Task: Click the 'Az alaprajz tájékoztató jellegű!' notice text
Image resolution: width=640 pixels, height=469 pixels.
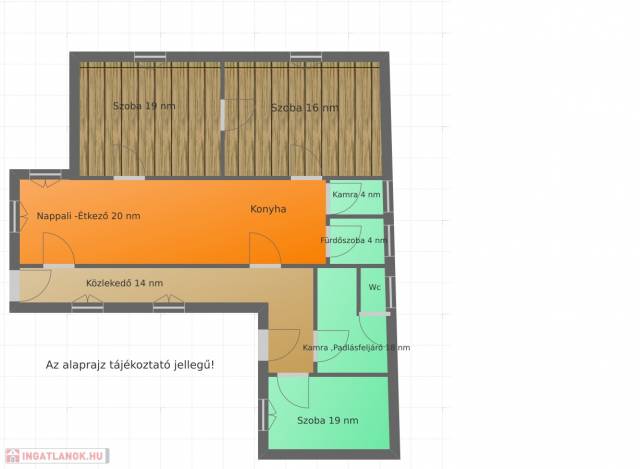Action: click(130, 365)
